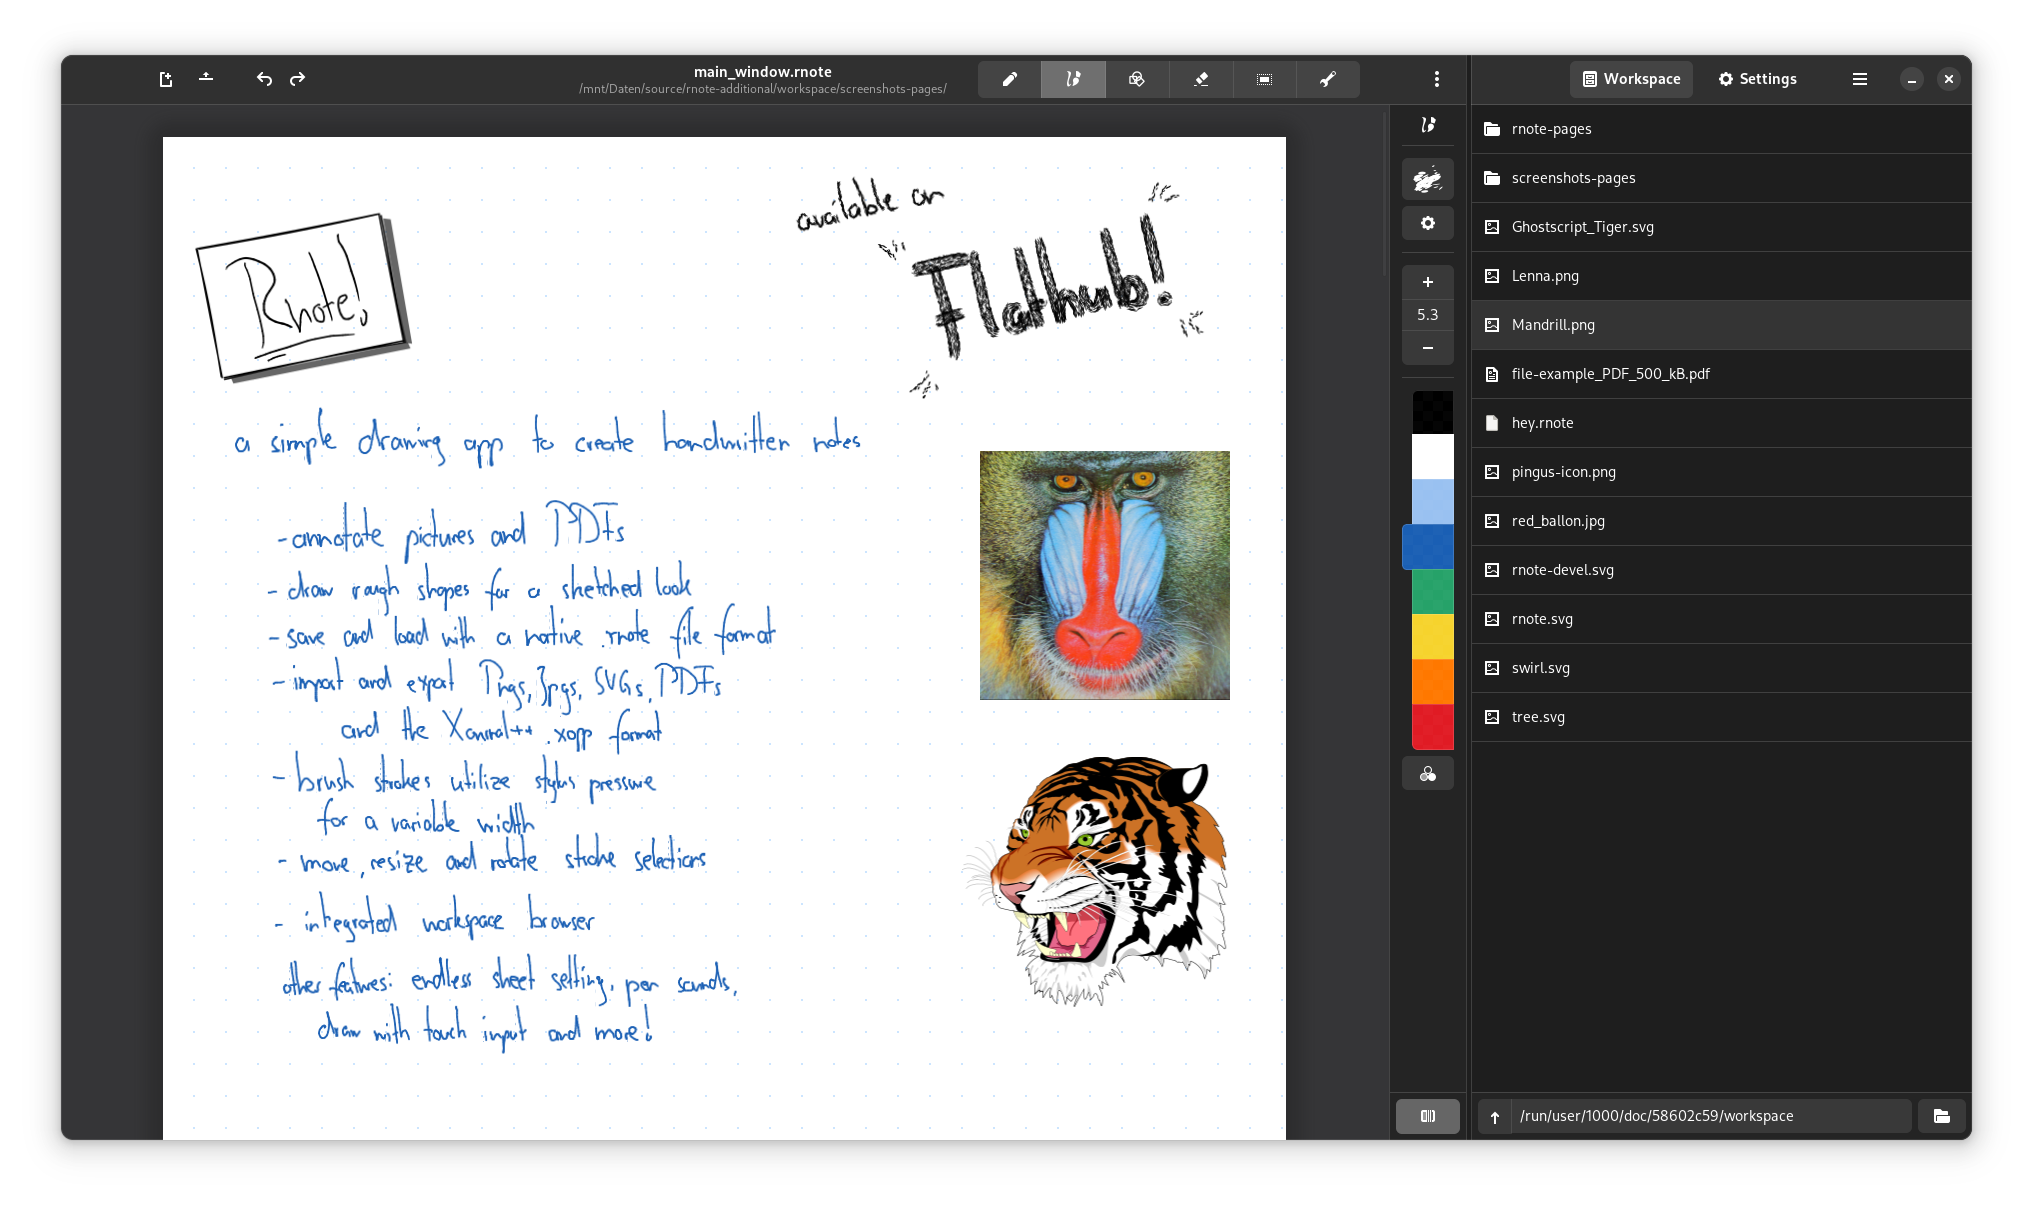
Task: Switch to the Shaper tool
Action: [x=1137, y=79]
